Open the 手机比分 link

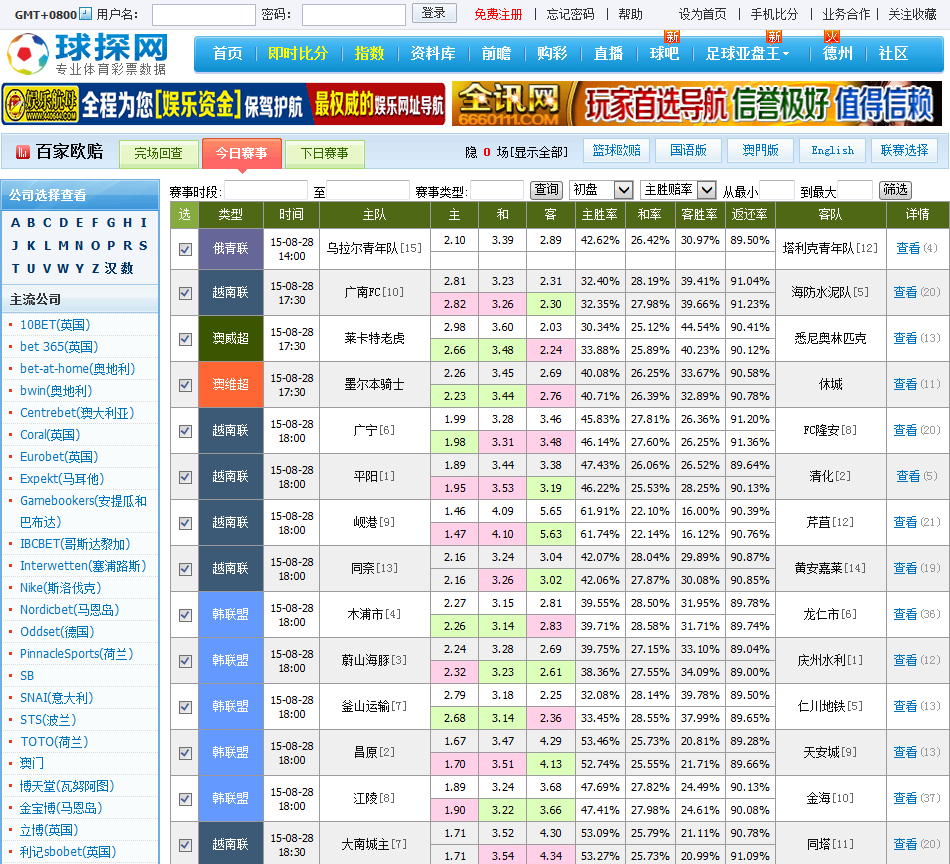pyautogui.click(x=774, y=15)
